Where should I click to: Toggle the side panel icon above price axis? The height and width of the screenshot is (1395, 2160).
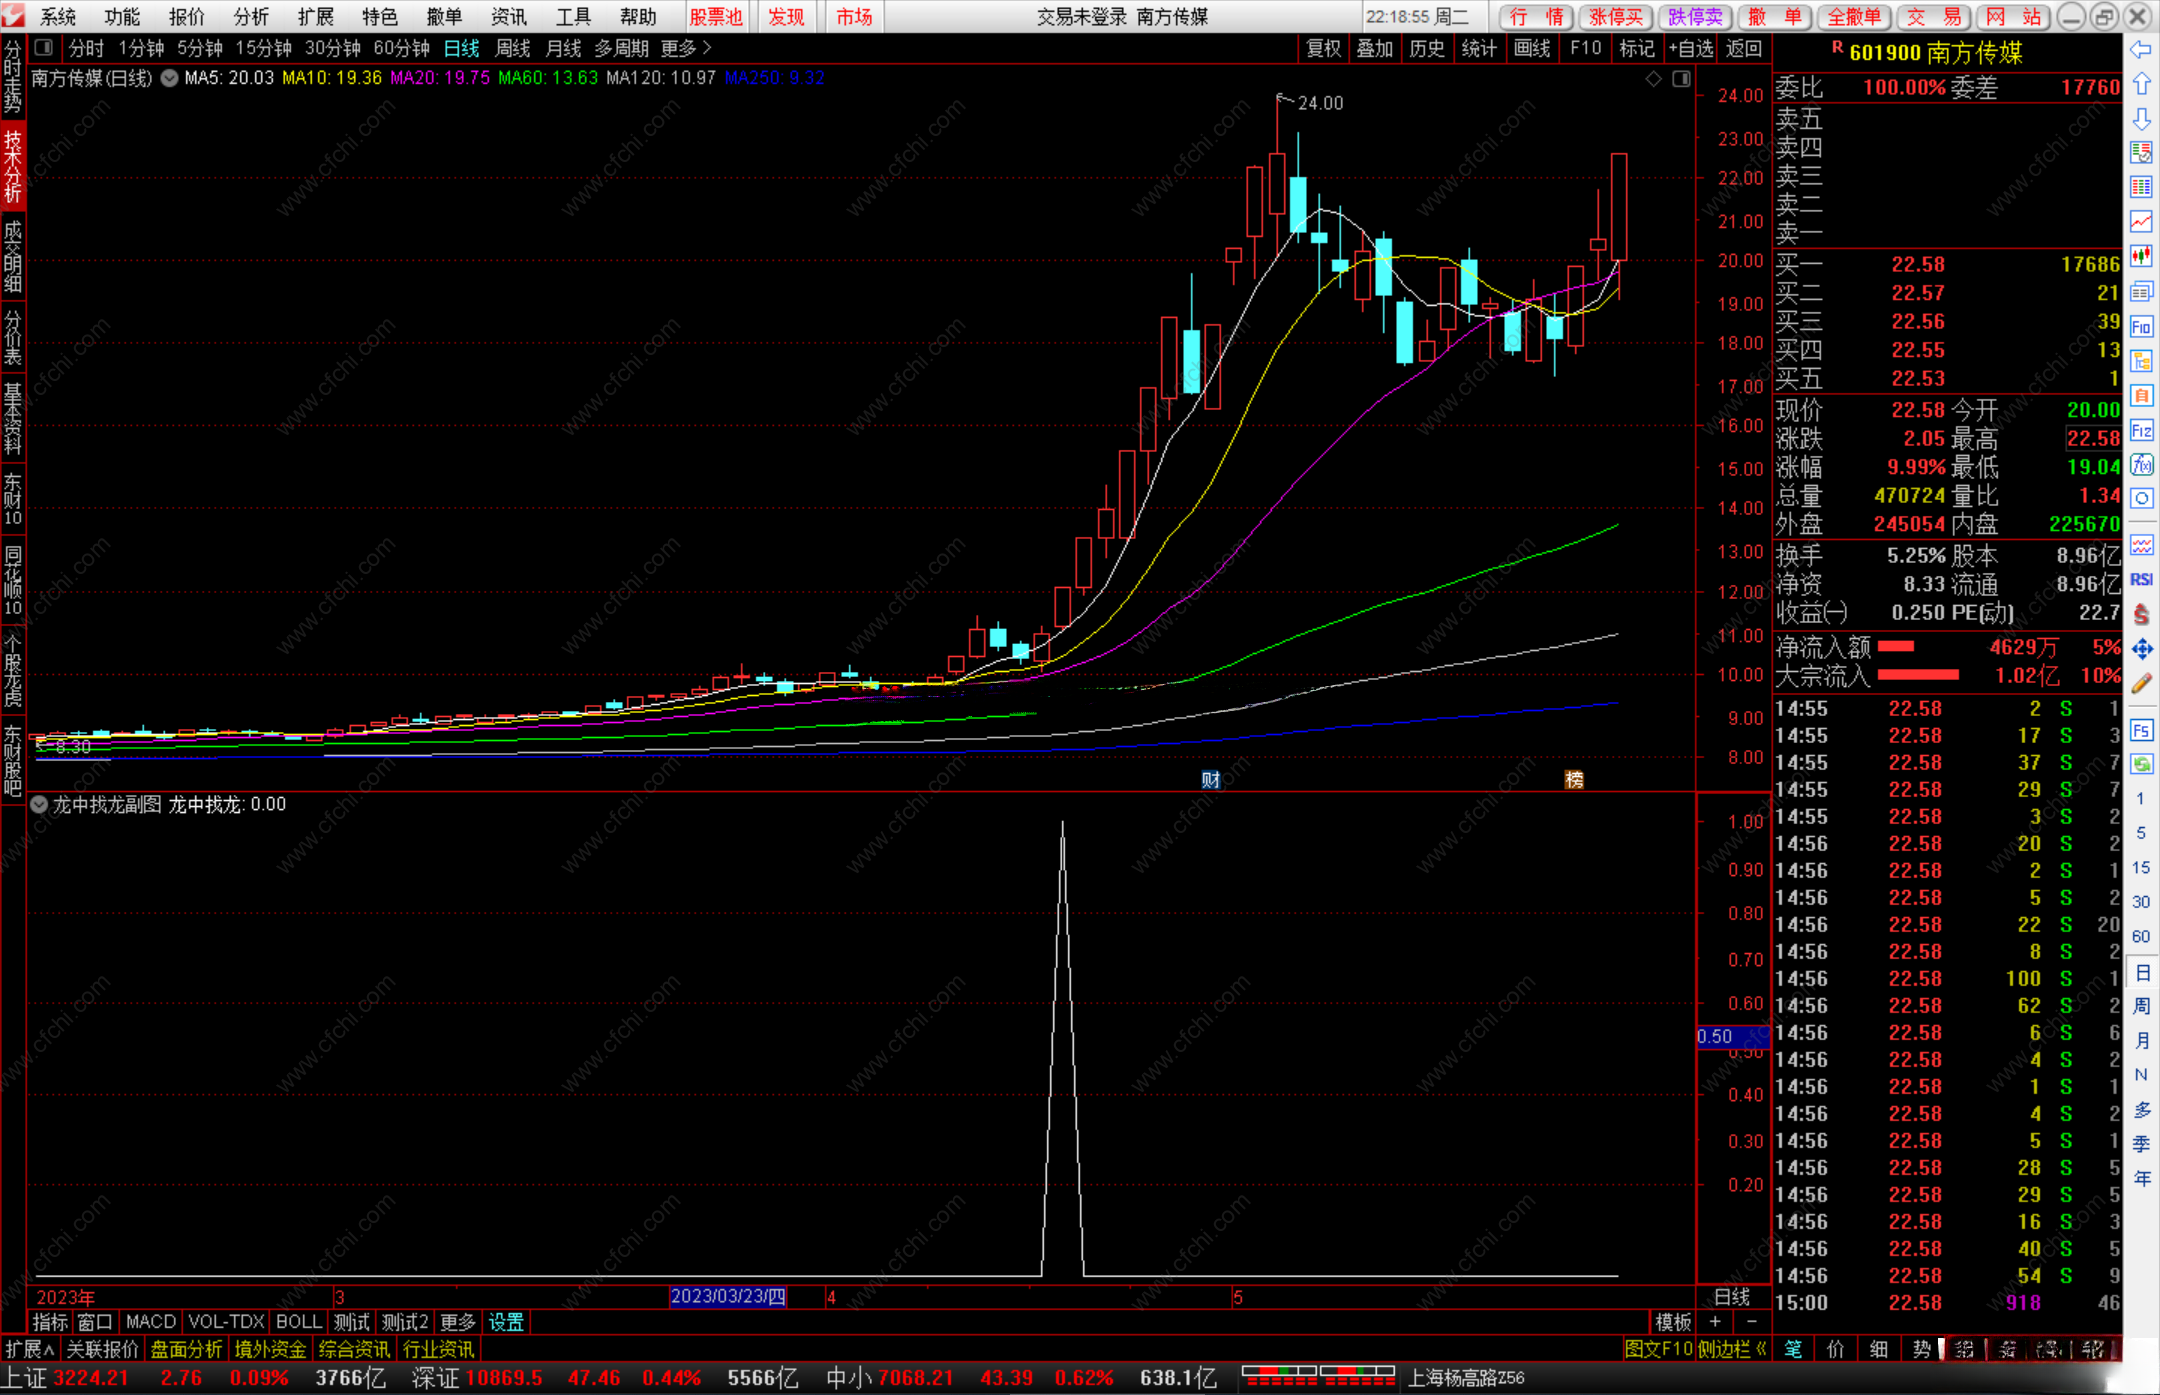(x=1681, y=79)
